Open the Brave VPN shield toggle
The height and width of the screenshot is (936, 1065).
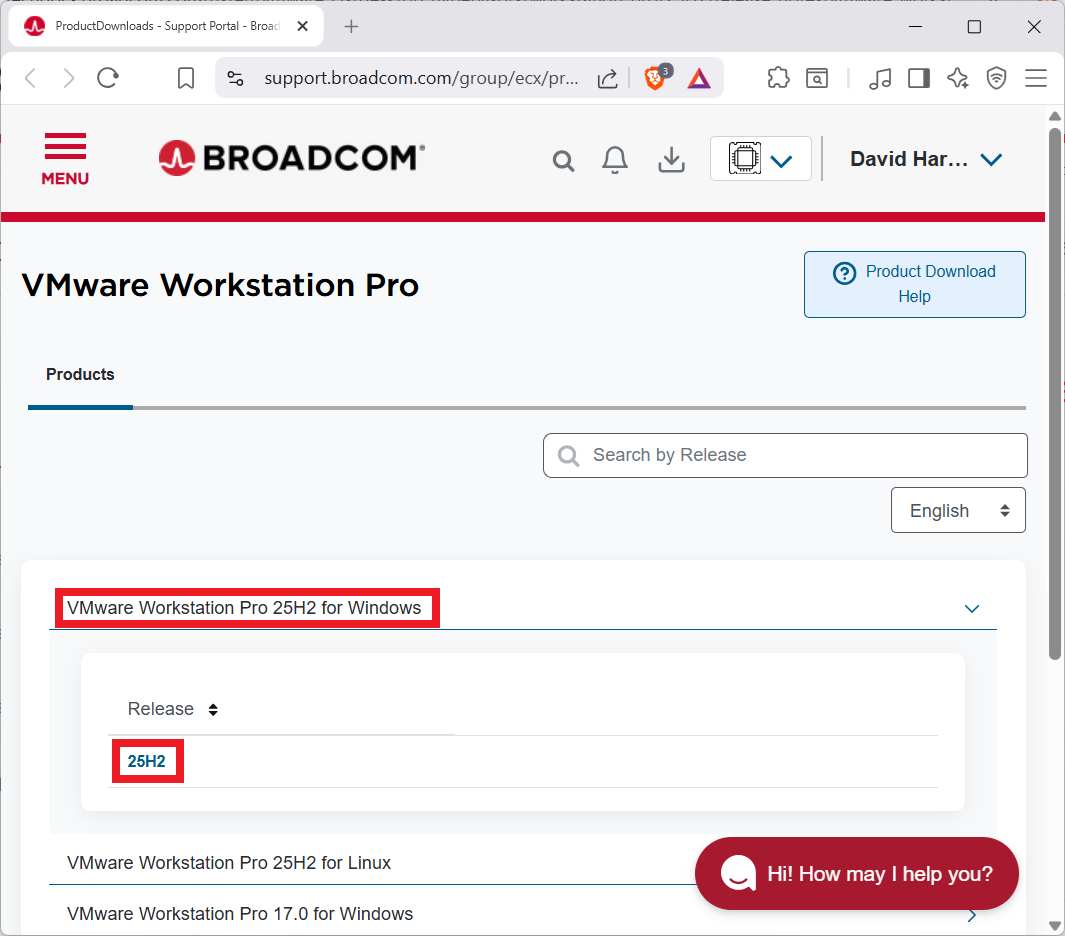pyautogui.click(x=996, y=77)
